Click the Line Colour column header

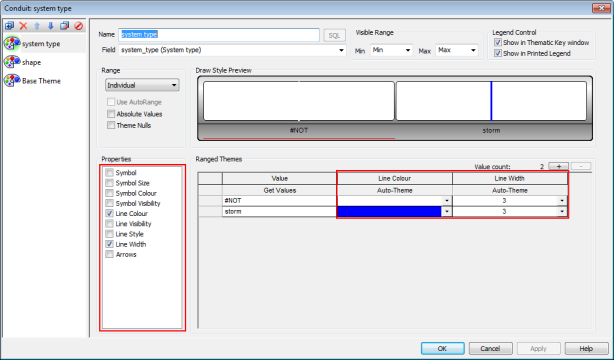(x=395, y=179)
